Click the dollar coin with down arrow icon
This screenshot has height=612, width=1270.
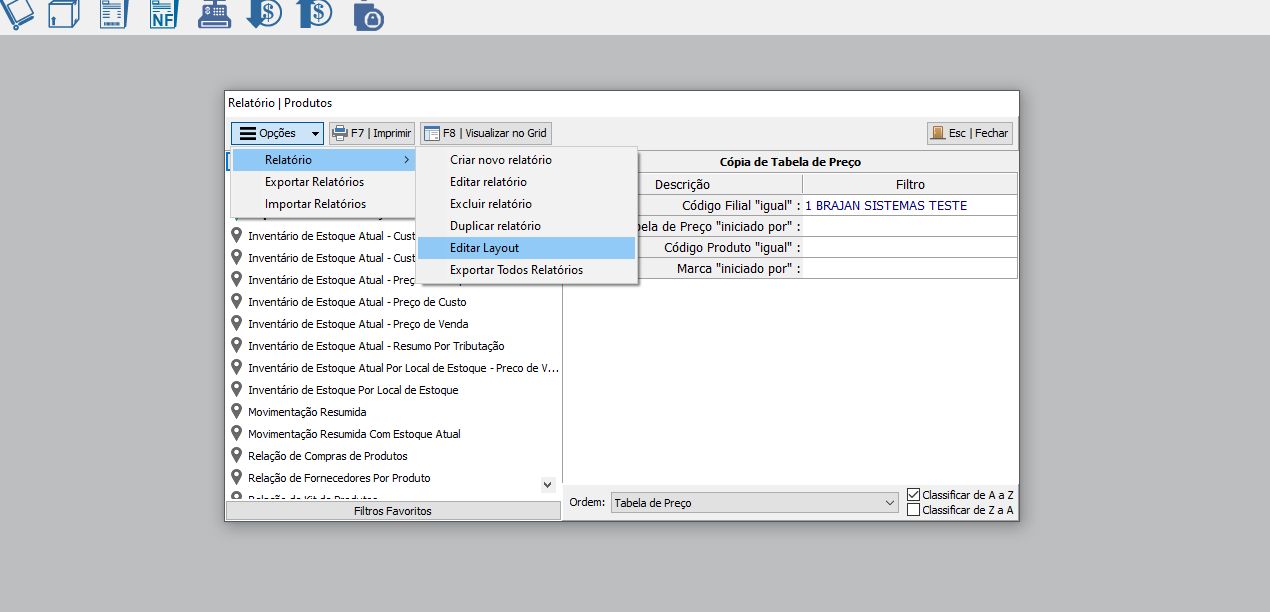click(264, 13)
